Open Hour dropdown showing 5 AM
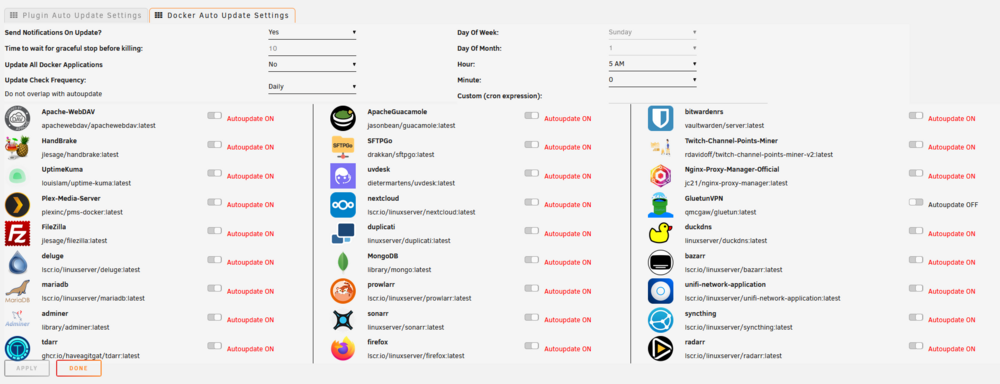 tap(652, 64)
